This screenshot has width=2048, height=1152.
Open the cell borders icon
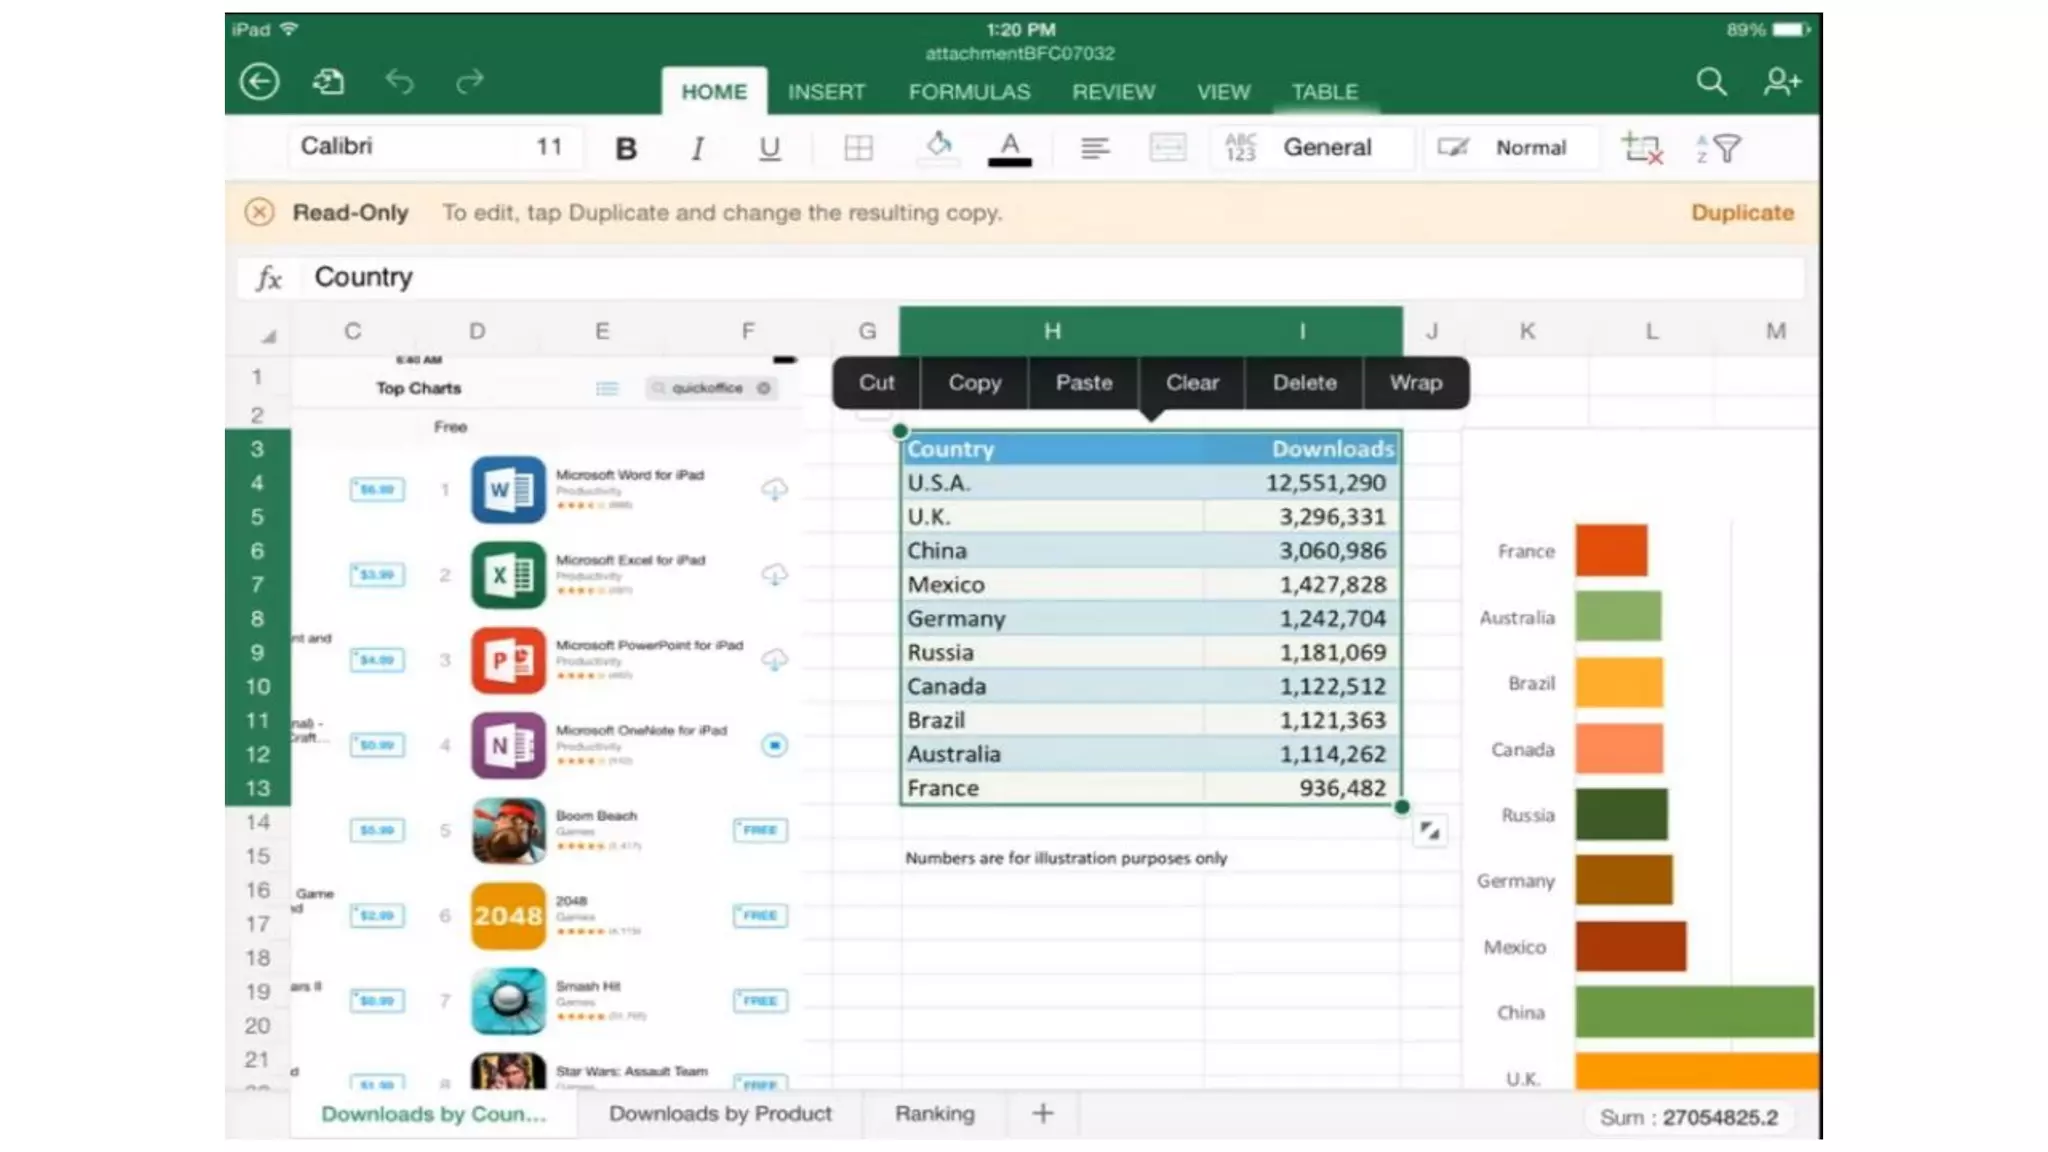[x=858, y=148]
